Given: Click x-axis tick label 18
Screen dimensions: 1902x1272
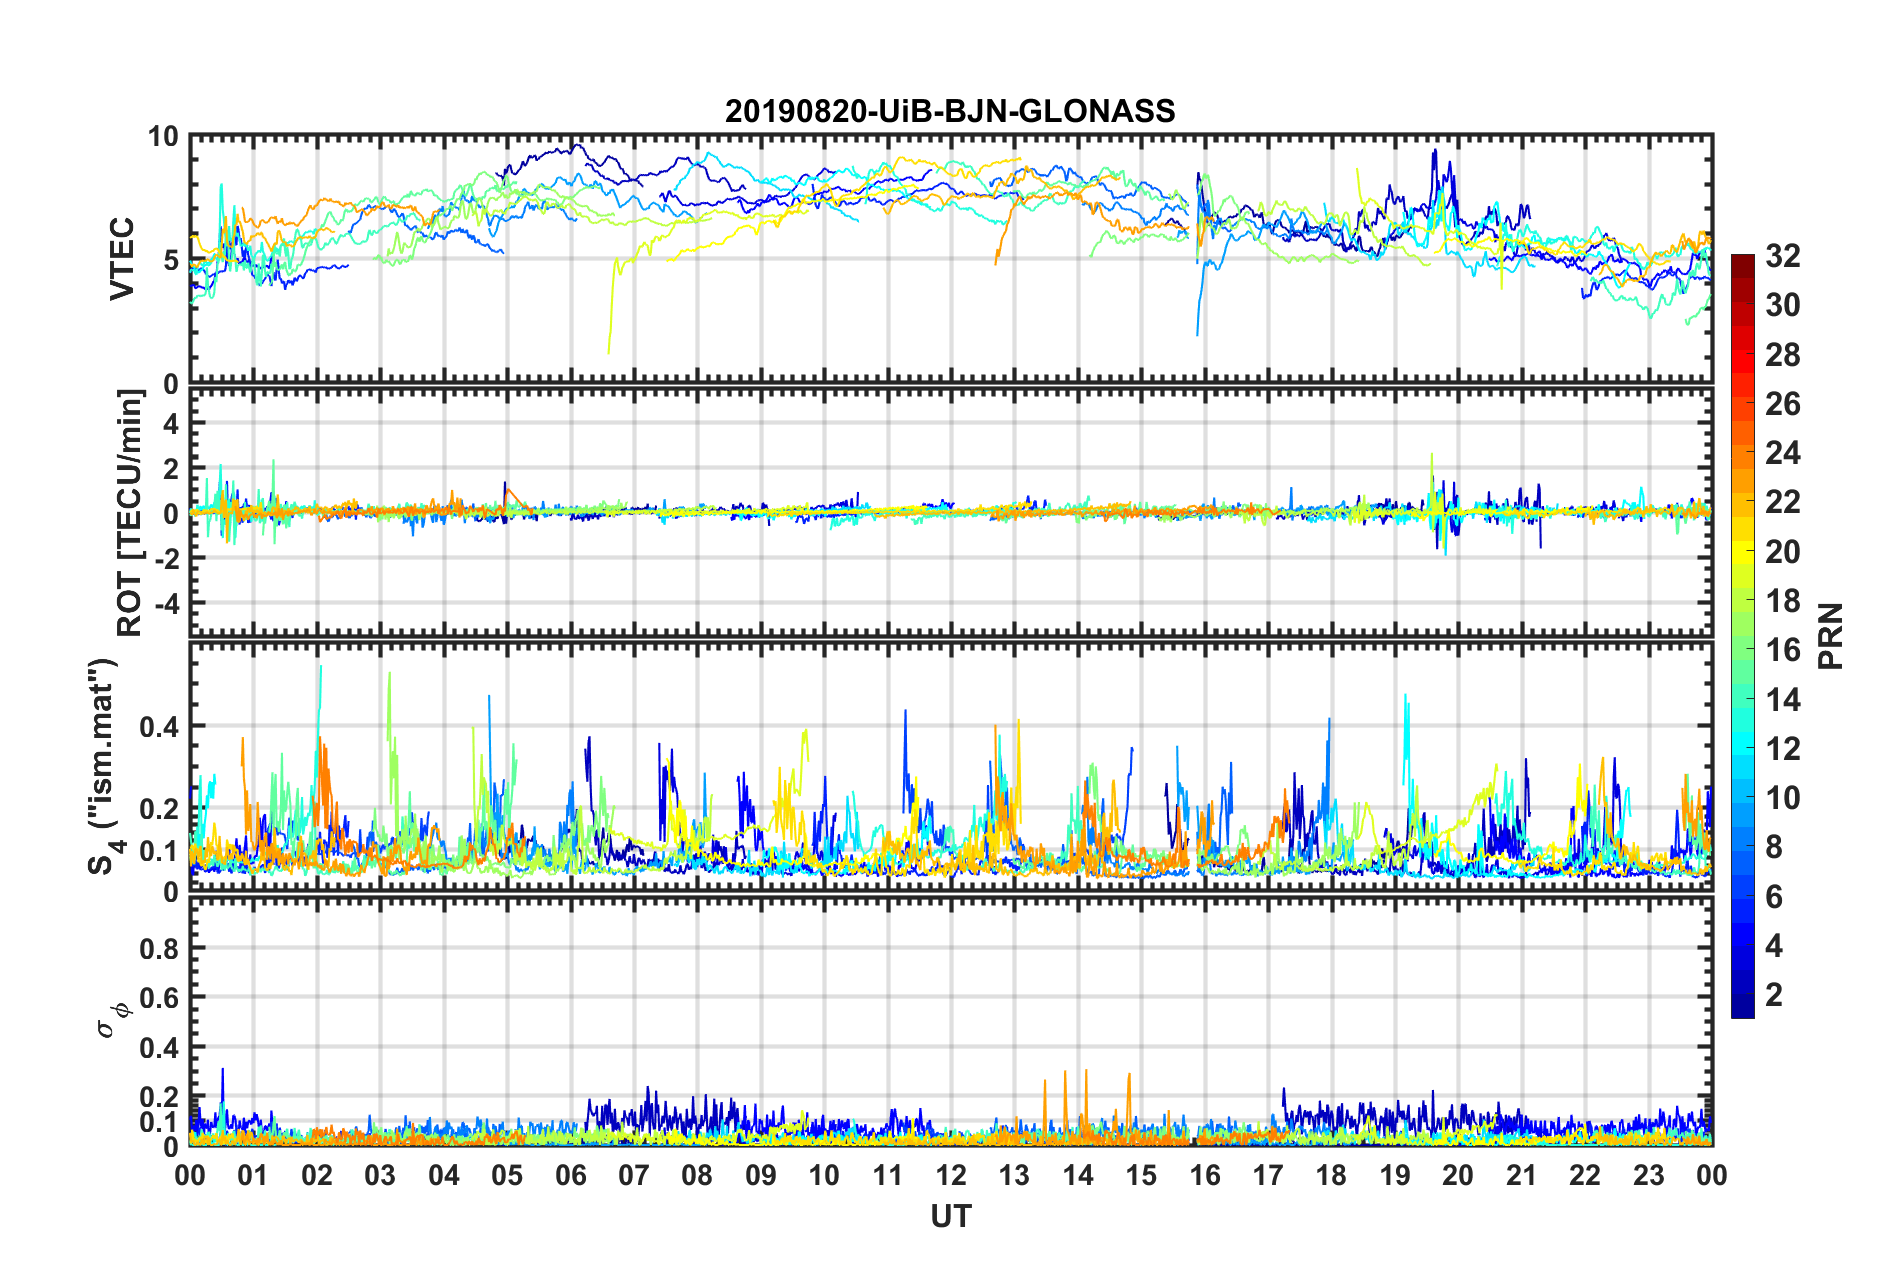Looking at the screenshot, I should click(1331, 1175).
